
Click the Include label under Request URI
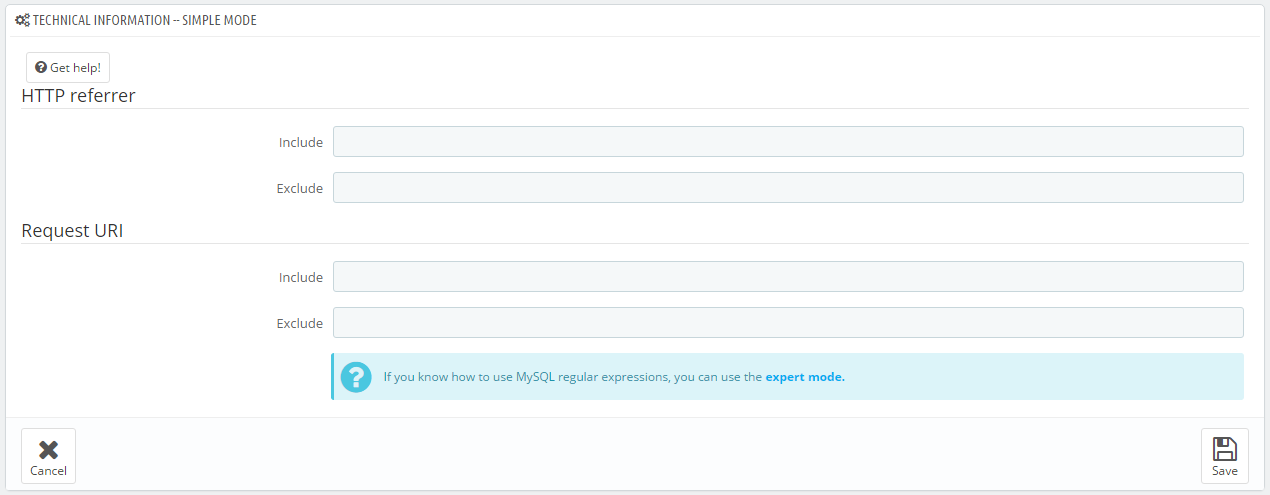301,277
